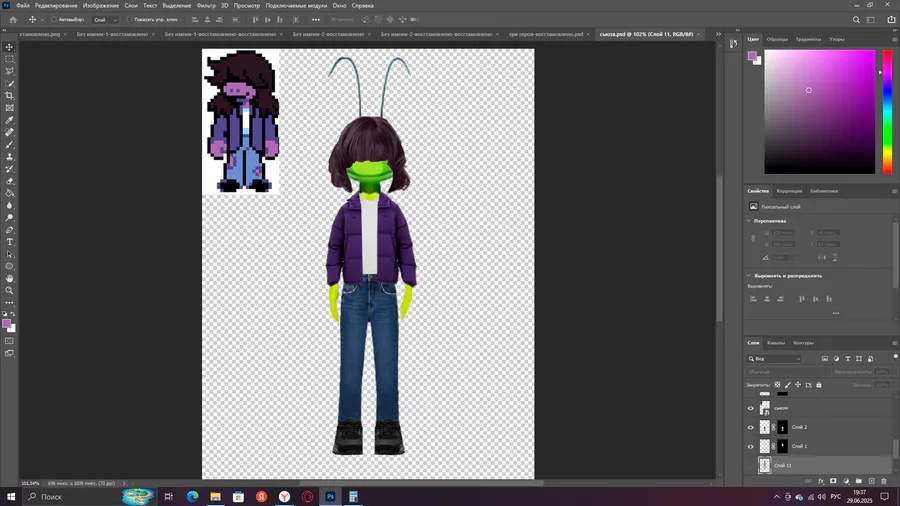The width and height of the screenshot is (900, 506).
Task: Select the Healing Brush tool
Action: (x=9, y=132)
